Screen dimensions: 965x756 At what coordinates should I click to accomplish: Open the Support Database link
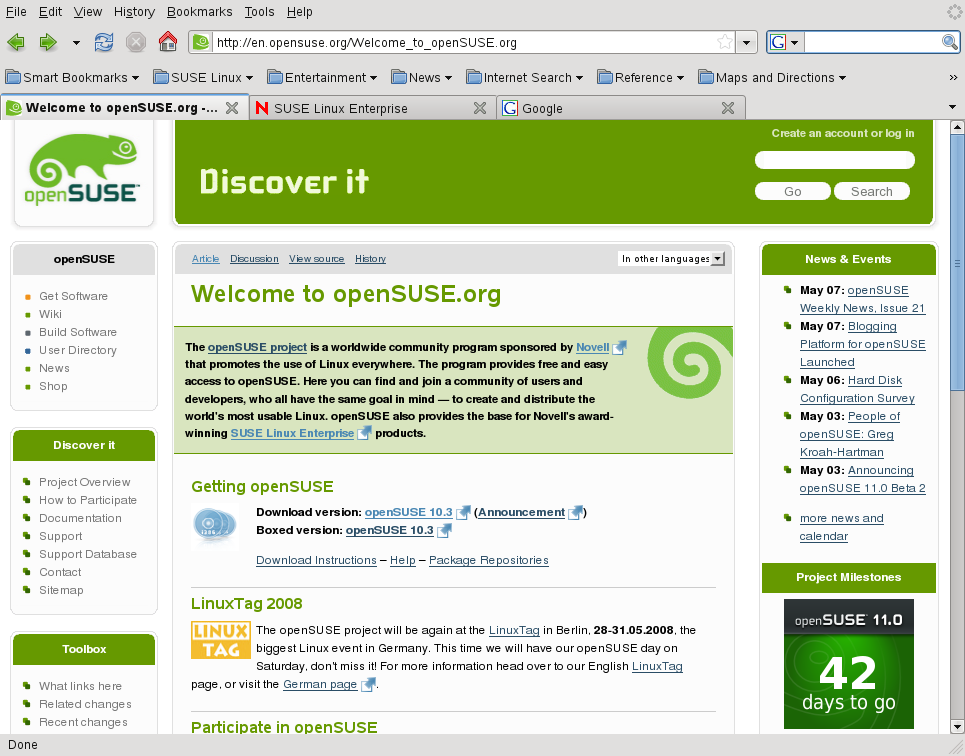[88, 554]
